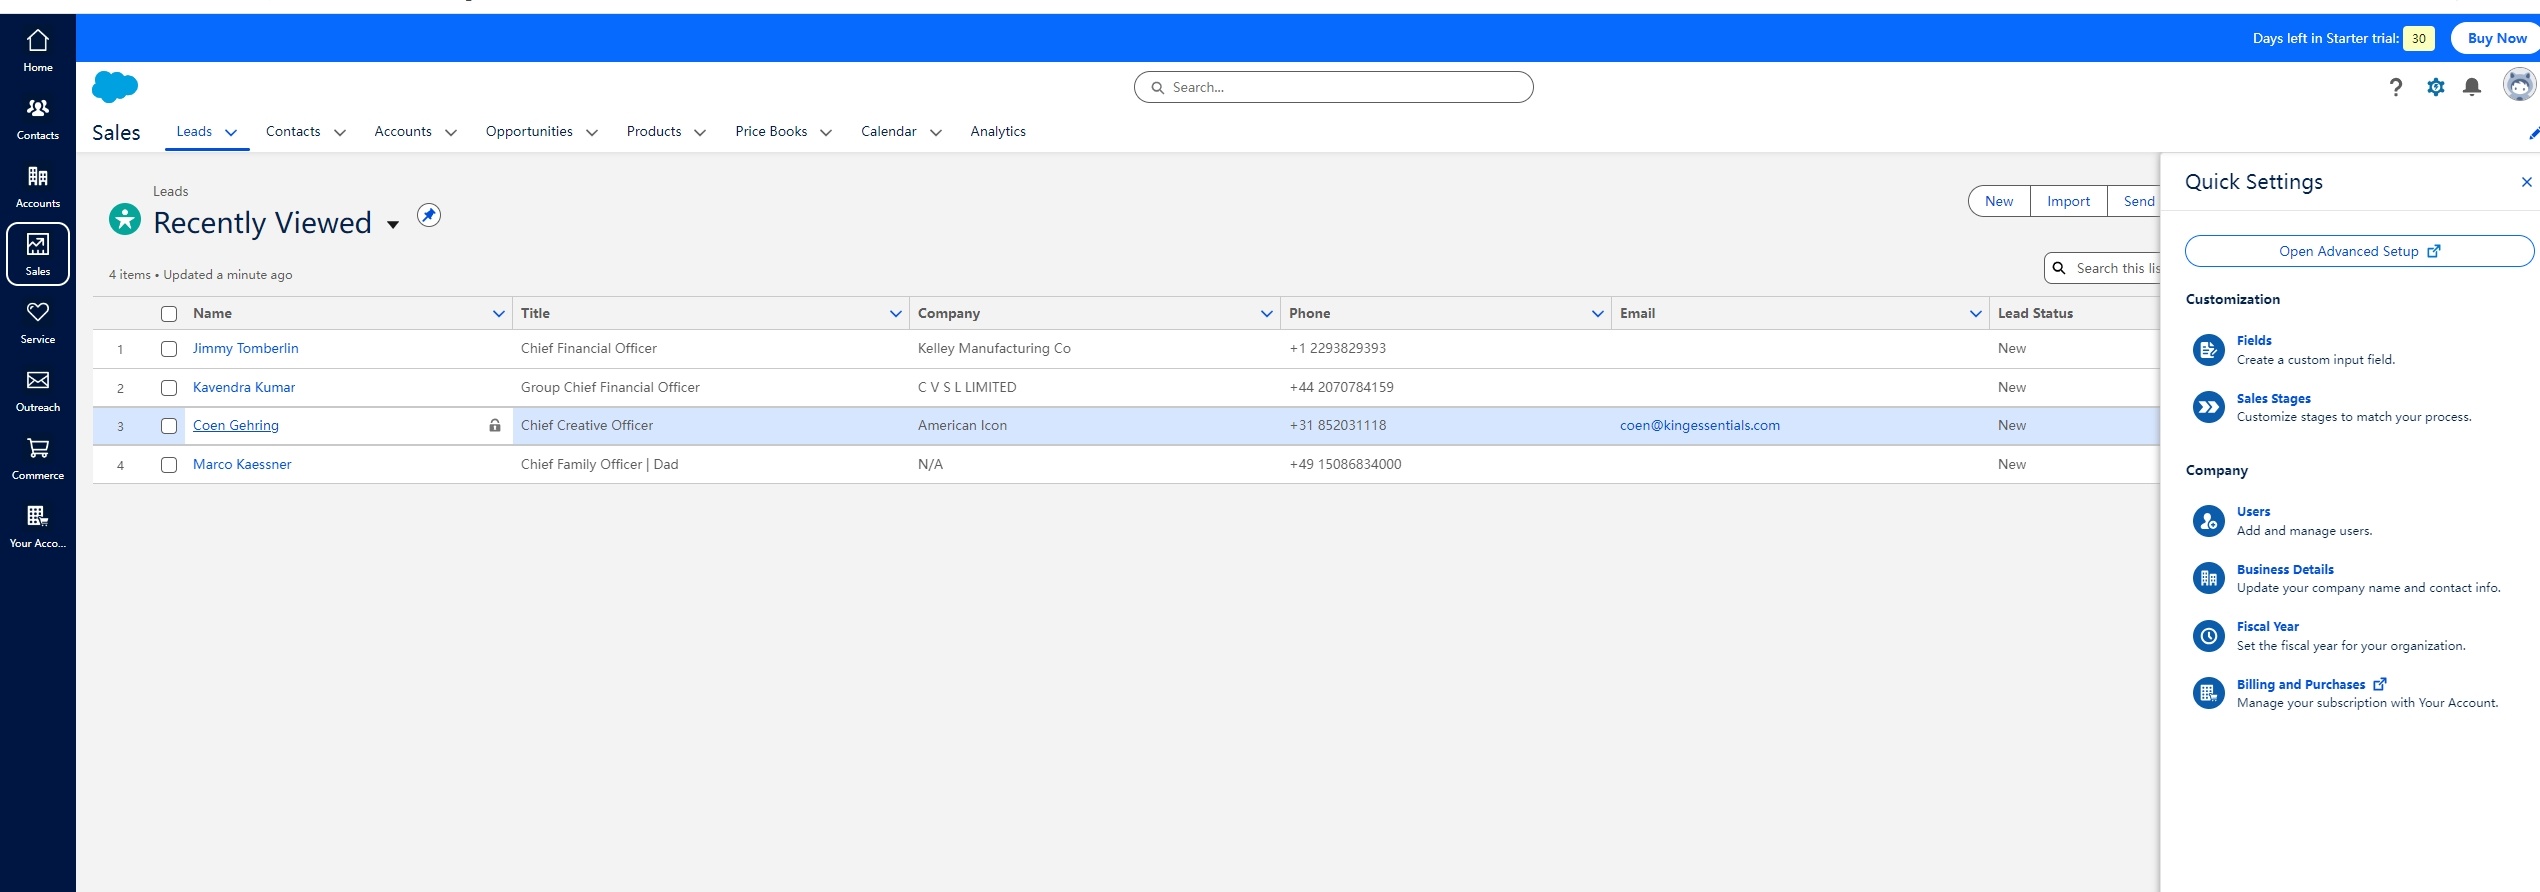This screenshot has height=892, width=2540.
Task: Open the Sales Stages link in Quick Settings
Action: (x=2273, y=398)
